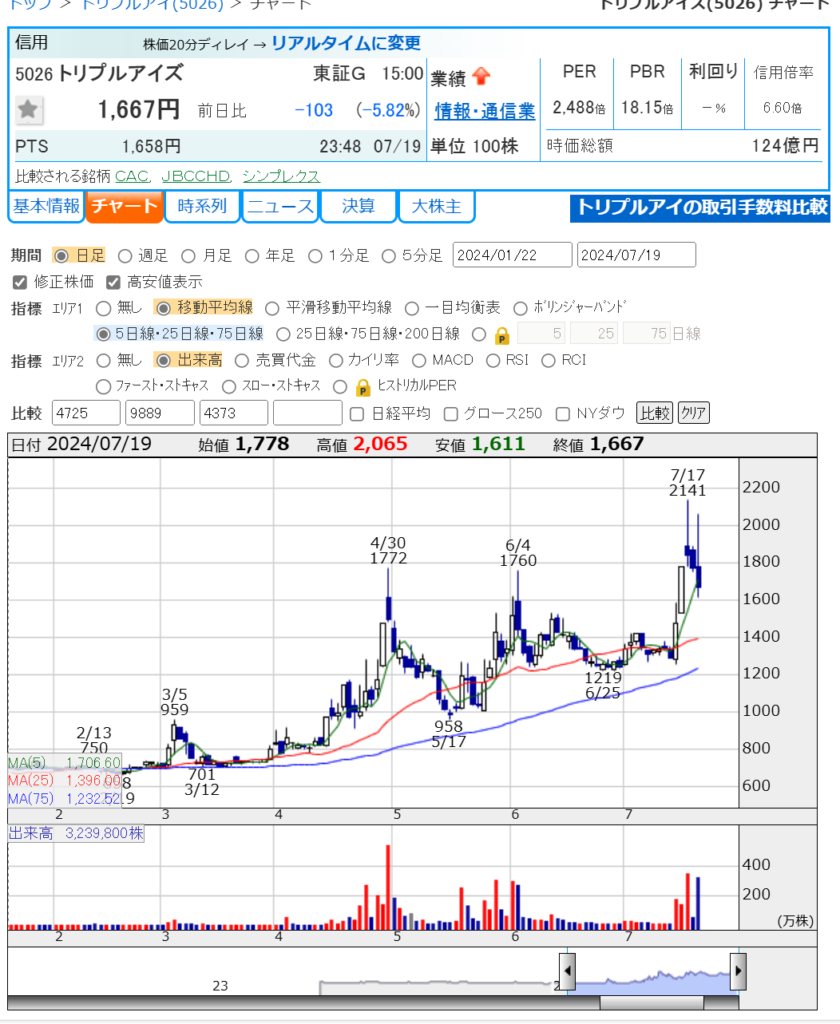The height and width of the screenshot is (1024, 840).
Task: Open the 時系列 tab
Action: (202, 207)
